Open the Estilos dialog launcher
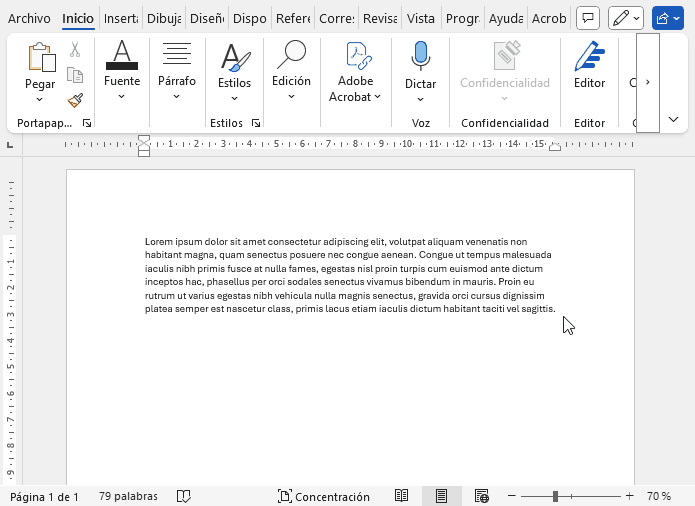The height and width of the screenshot is (506, 695). click(x=256, y=123)
